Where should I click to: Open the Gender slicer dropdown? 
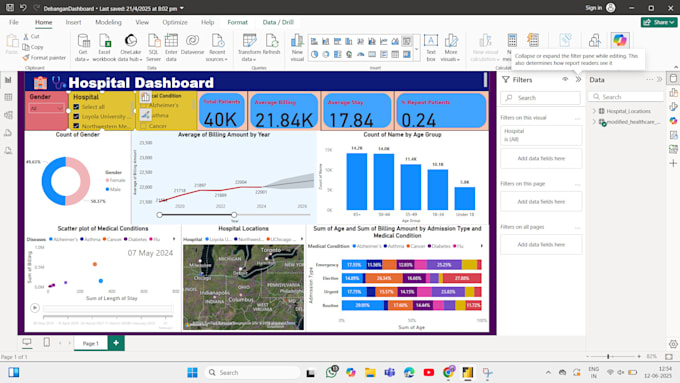click(47, 108)
